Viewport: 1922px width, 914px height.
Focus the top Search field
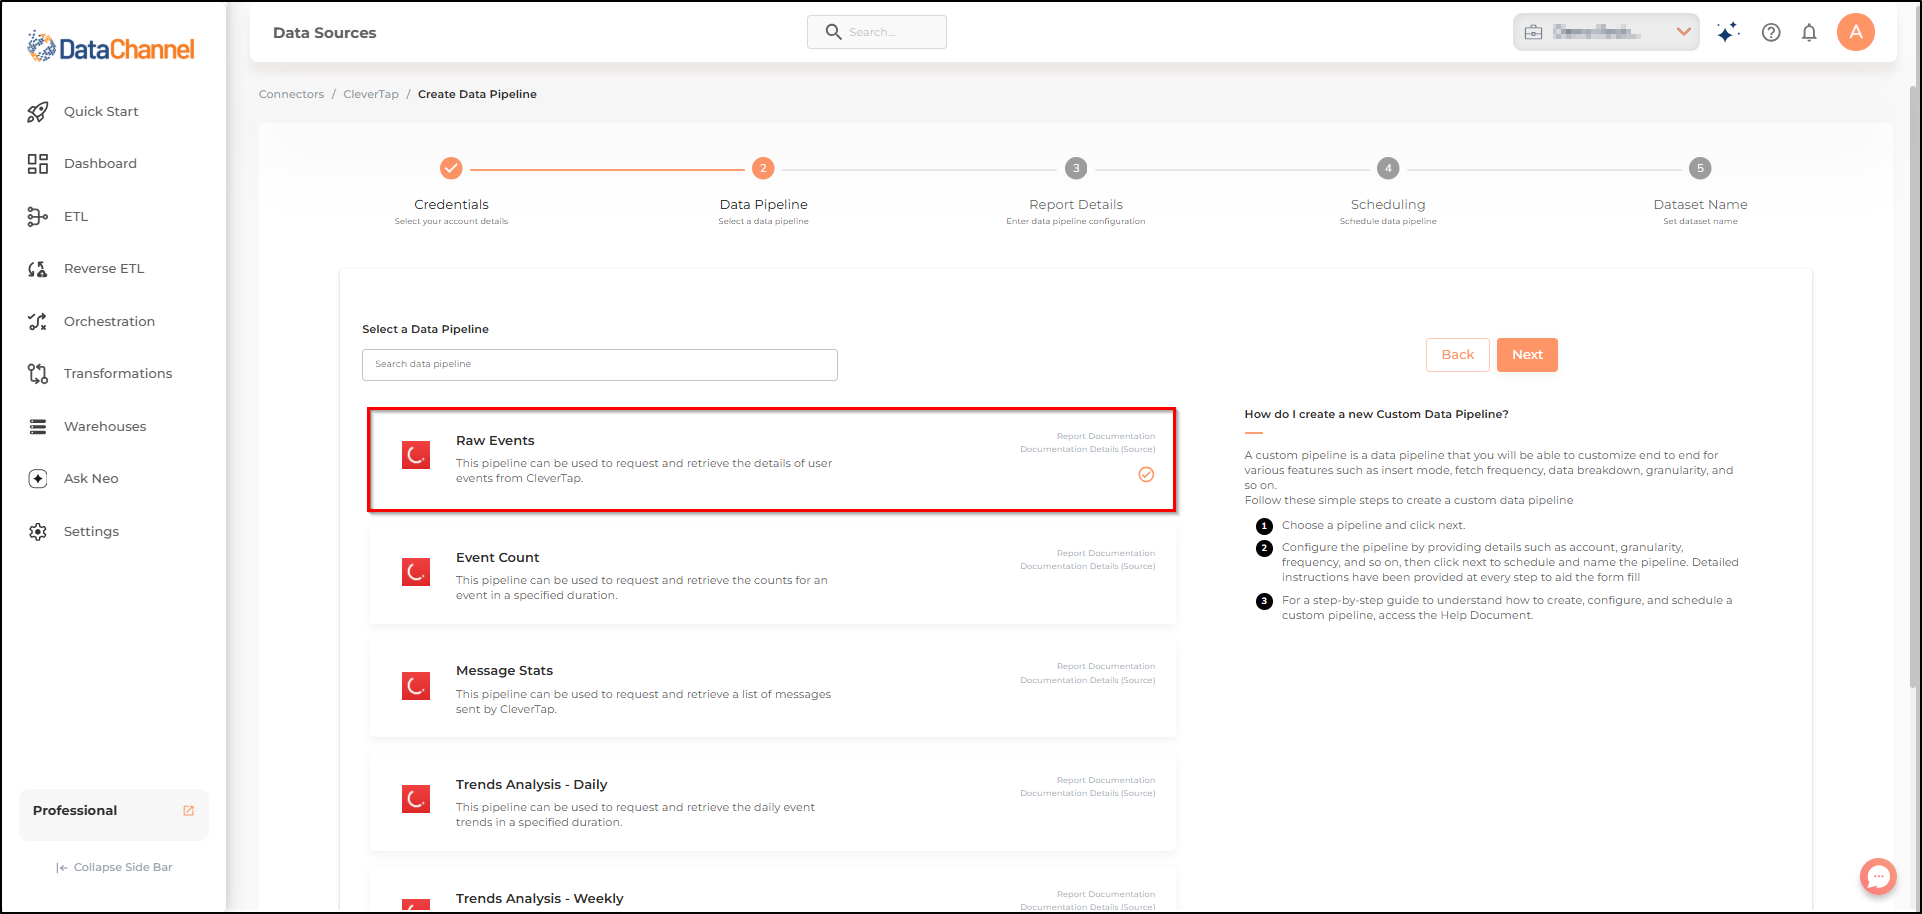pyautogui.click(x=876, y=32)
